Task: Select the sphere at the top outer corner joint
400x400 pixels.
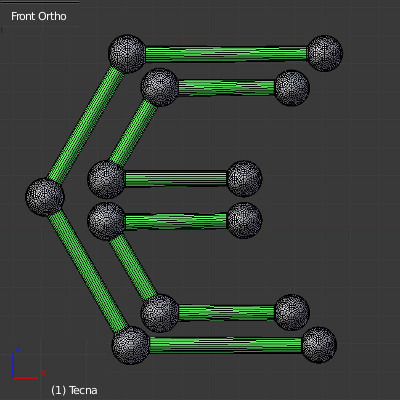Action: (127, 54)
